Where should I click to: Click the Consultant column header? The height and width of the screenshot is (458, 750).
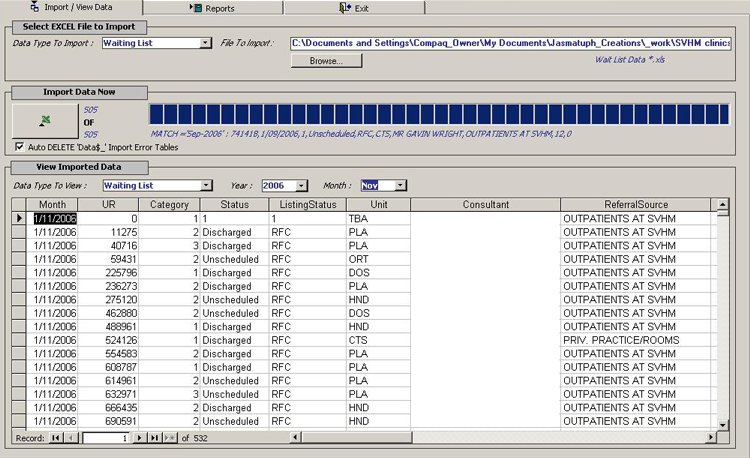[485, 205]
